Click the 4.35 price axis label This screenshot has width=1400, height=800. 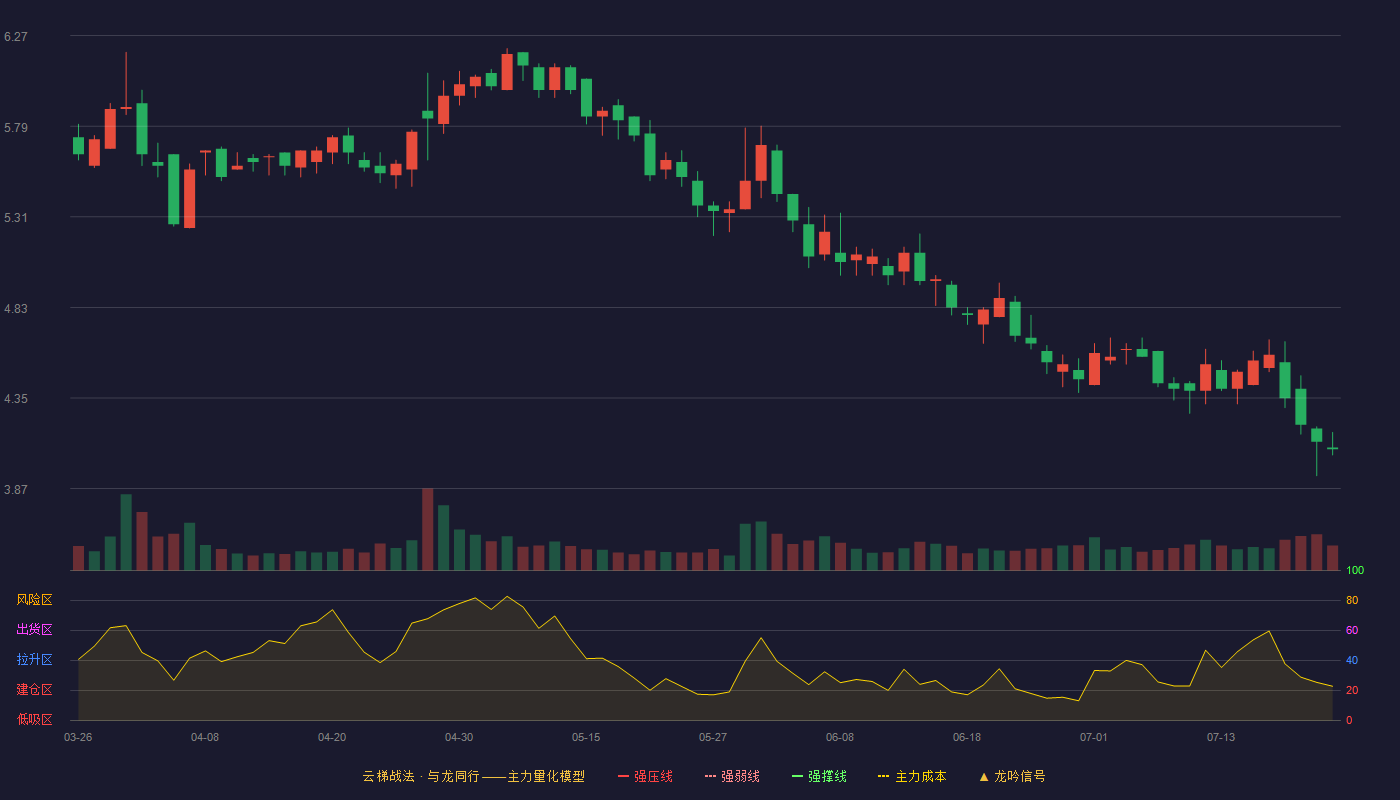click(16, 399)
